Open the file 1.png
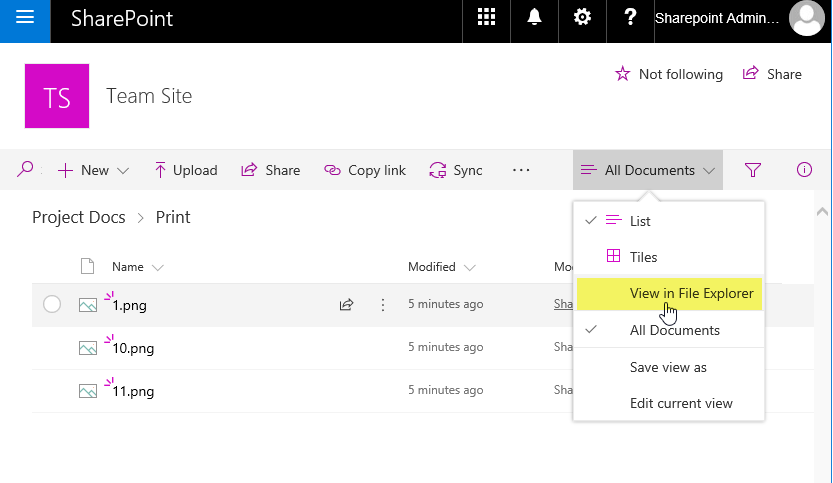 coord(129,306)
